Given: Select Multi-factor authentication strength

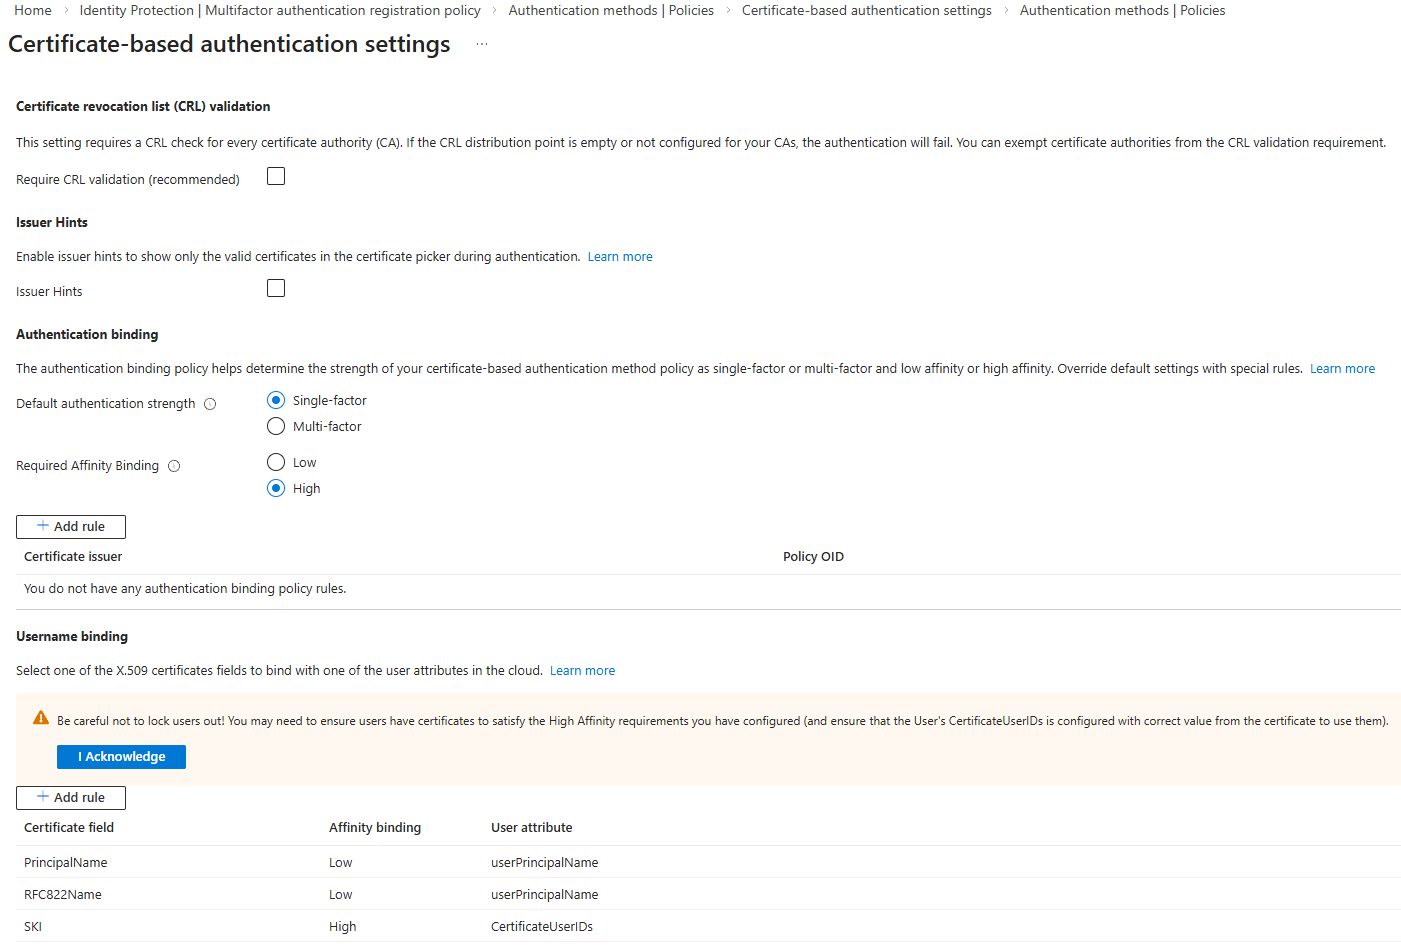Looking at the screenshot, I should 276,426.
